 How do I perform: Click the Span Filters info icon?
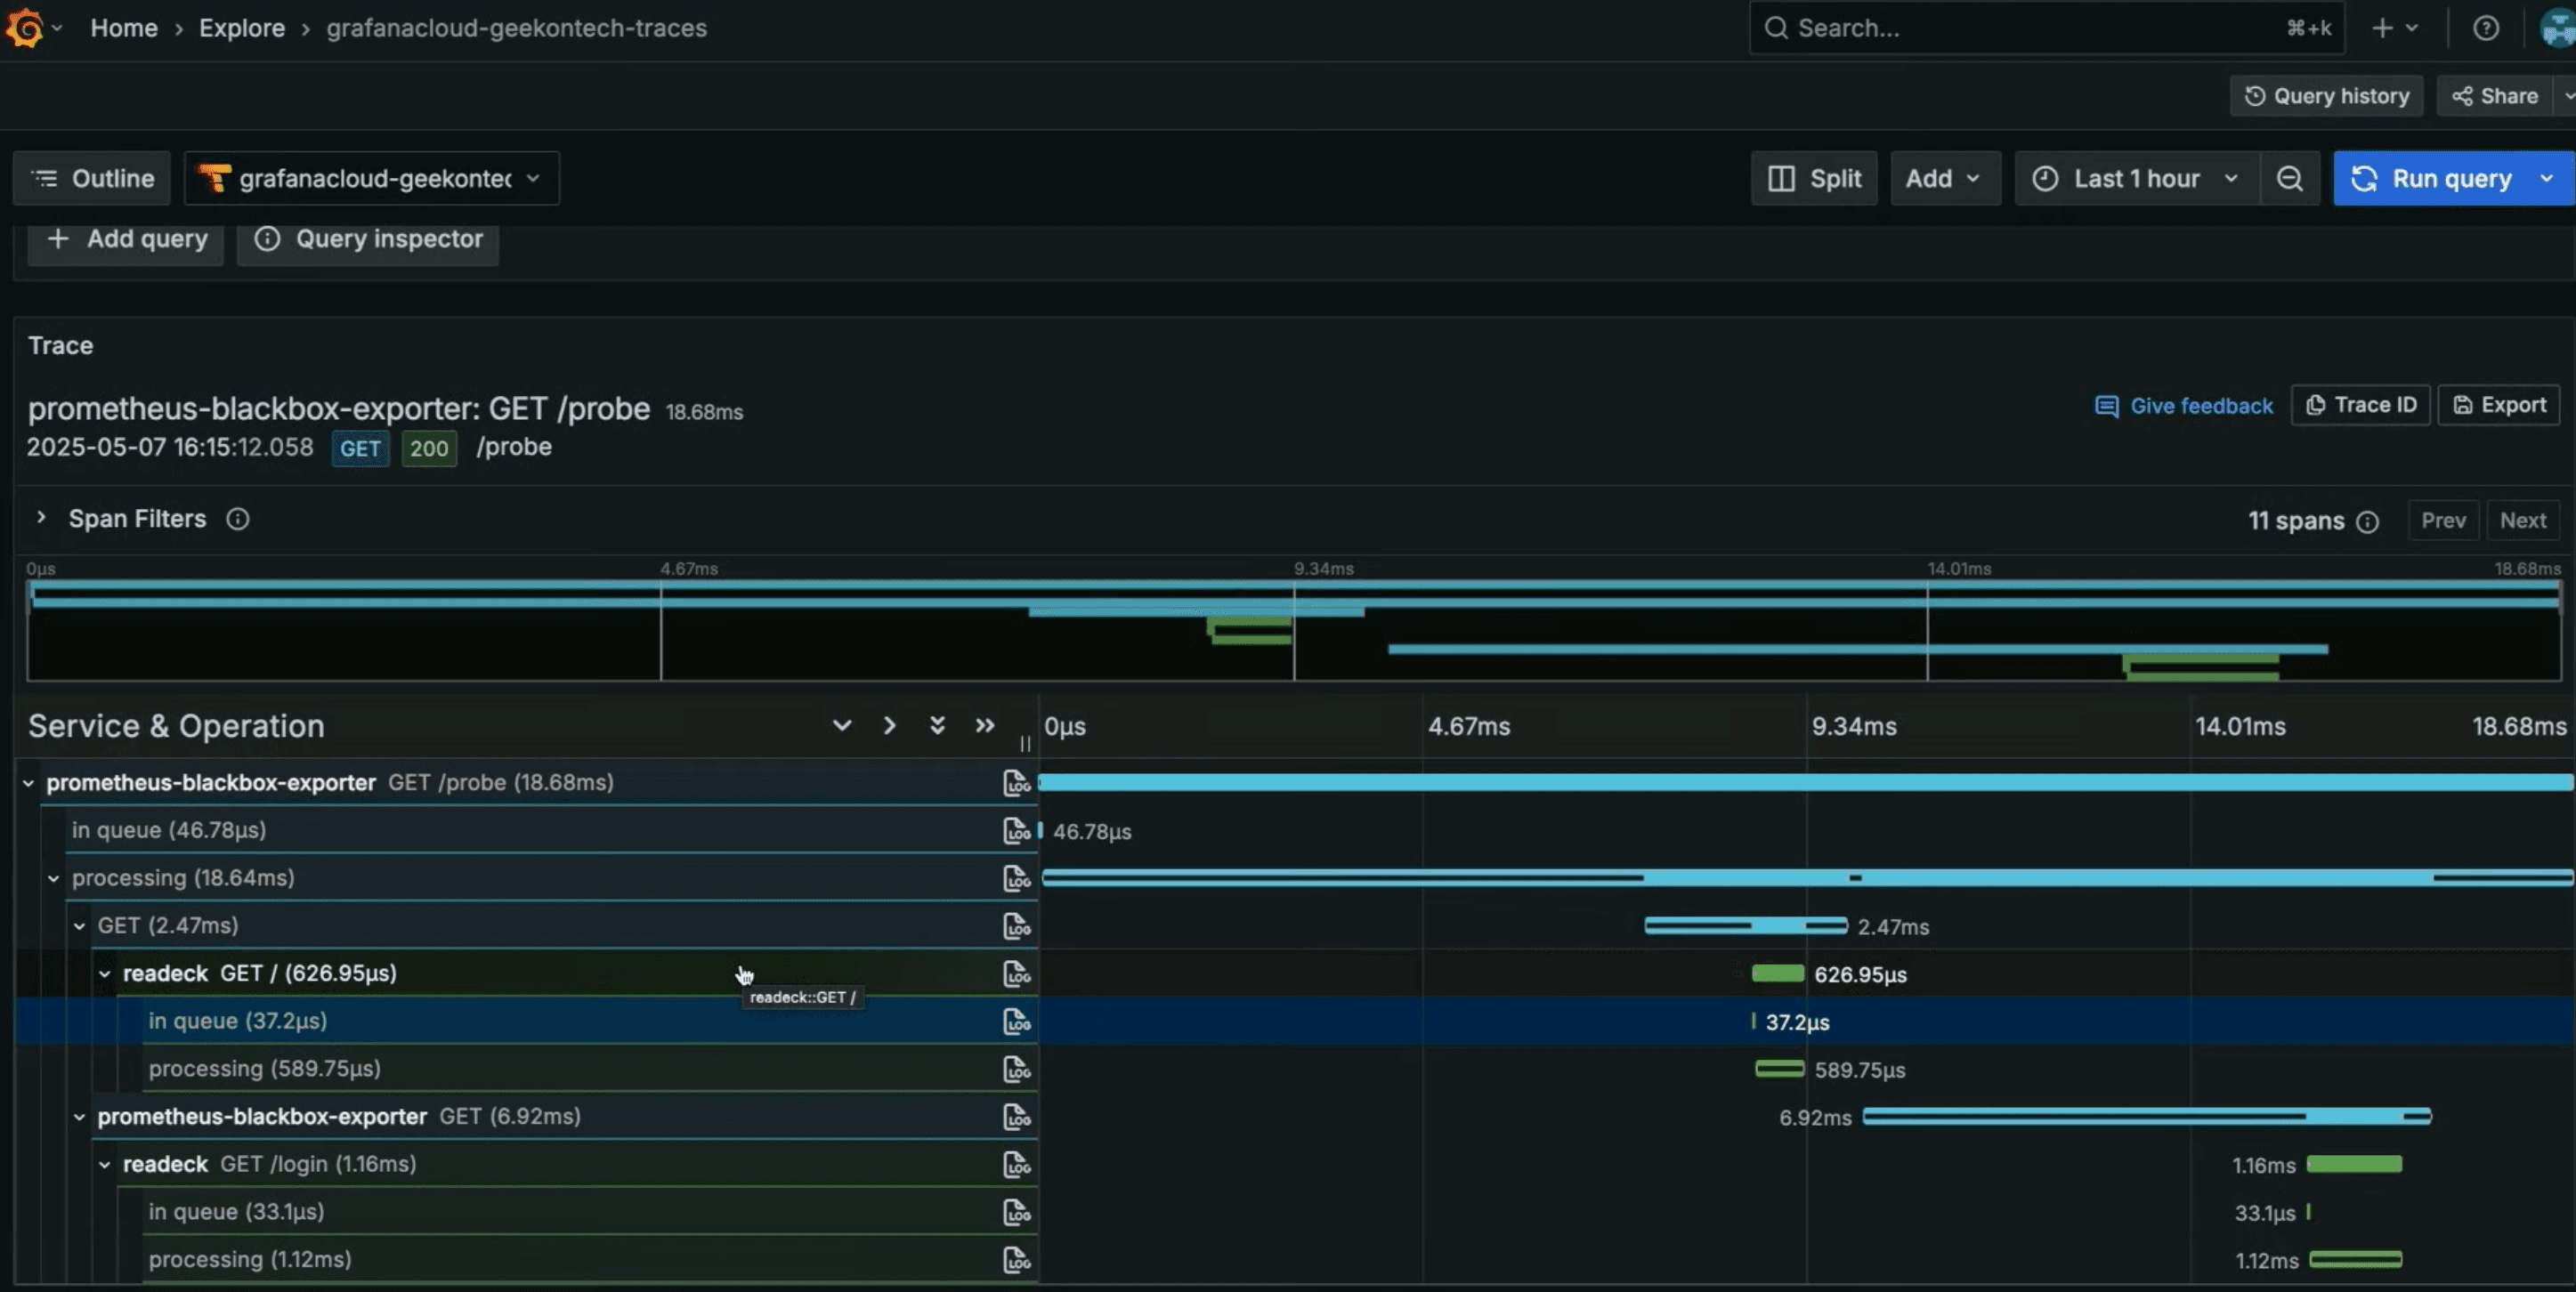point(238,519)
